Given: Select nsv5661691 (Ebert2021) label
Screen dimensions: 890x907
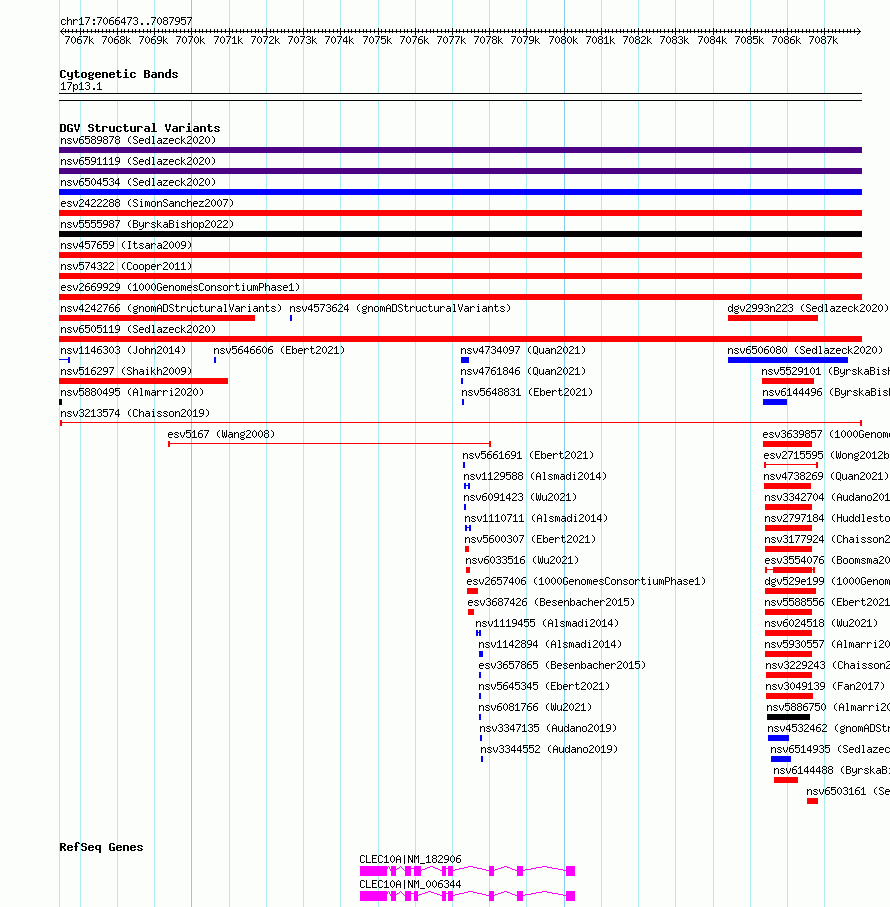Looking at the screenshot, I should 528,456.
